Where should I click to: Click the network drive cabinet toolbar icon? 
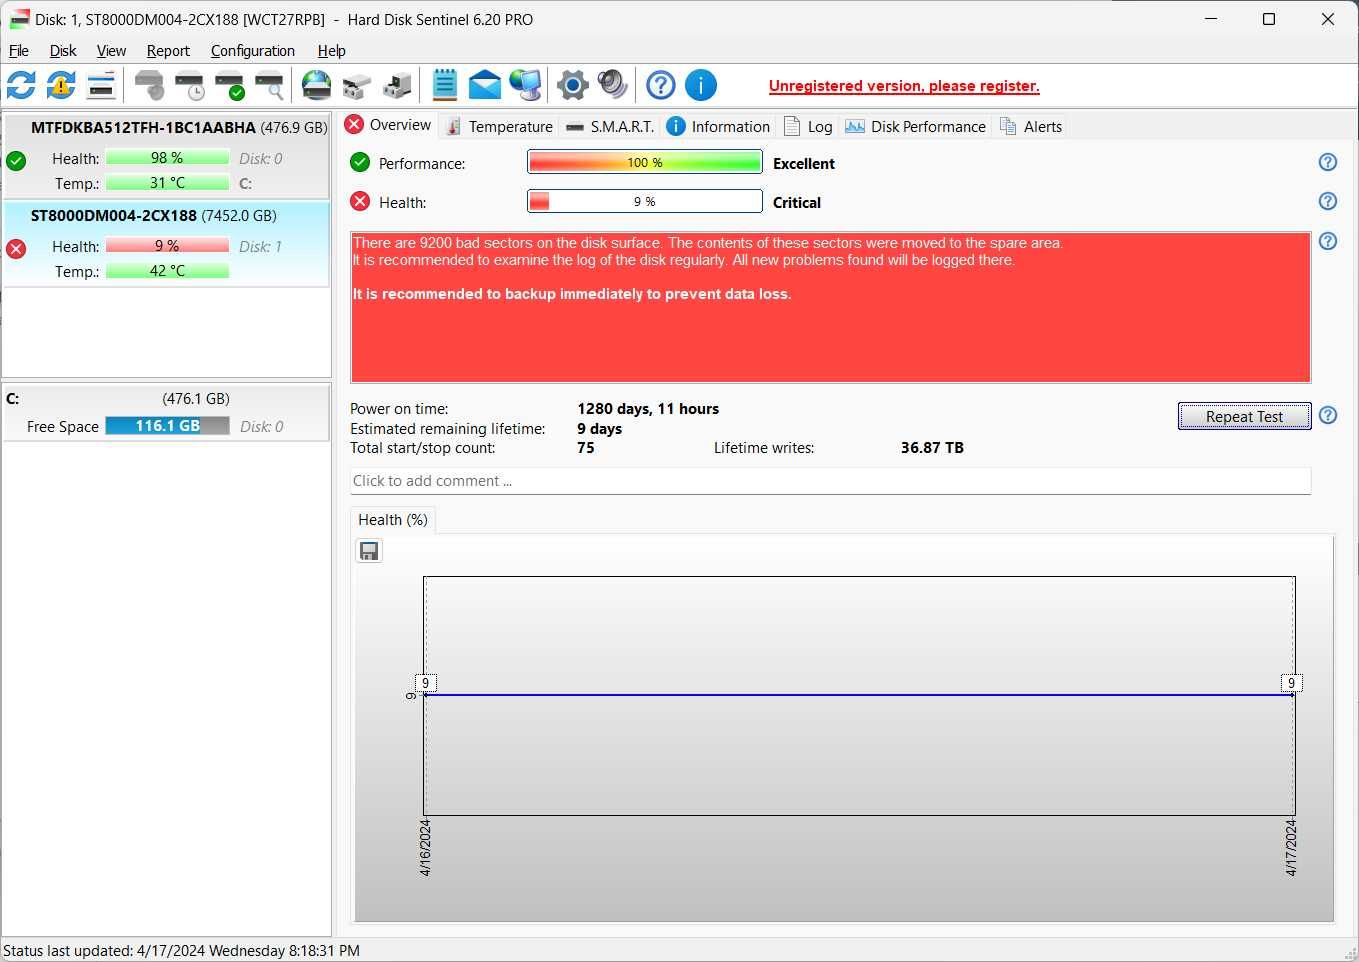[x=397, y=85]
